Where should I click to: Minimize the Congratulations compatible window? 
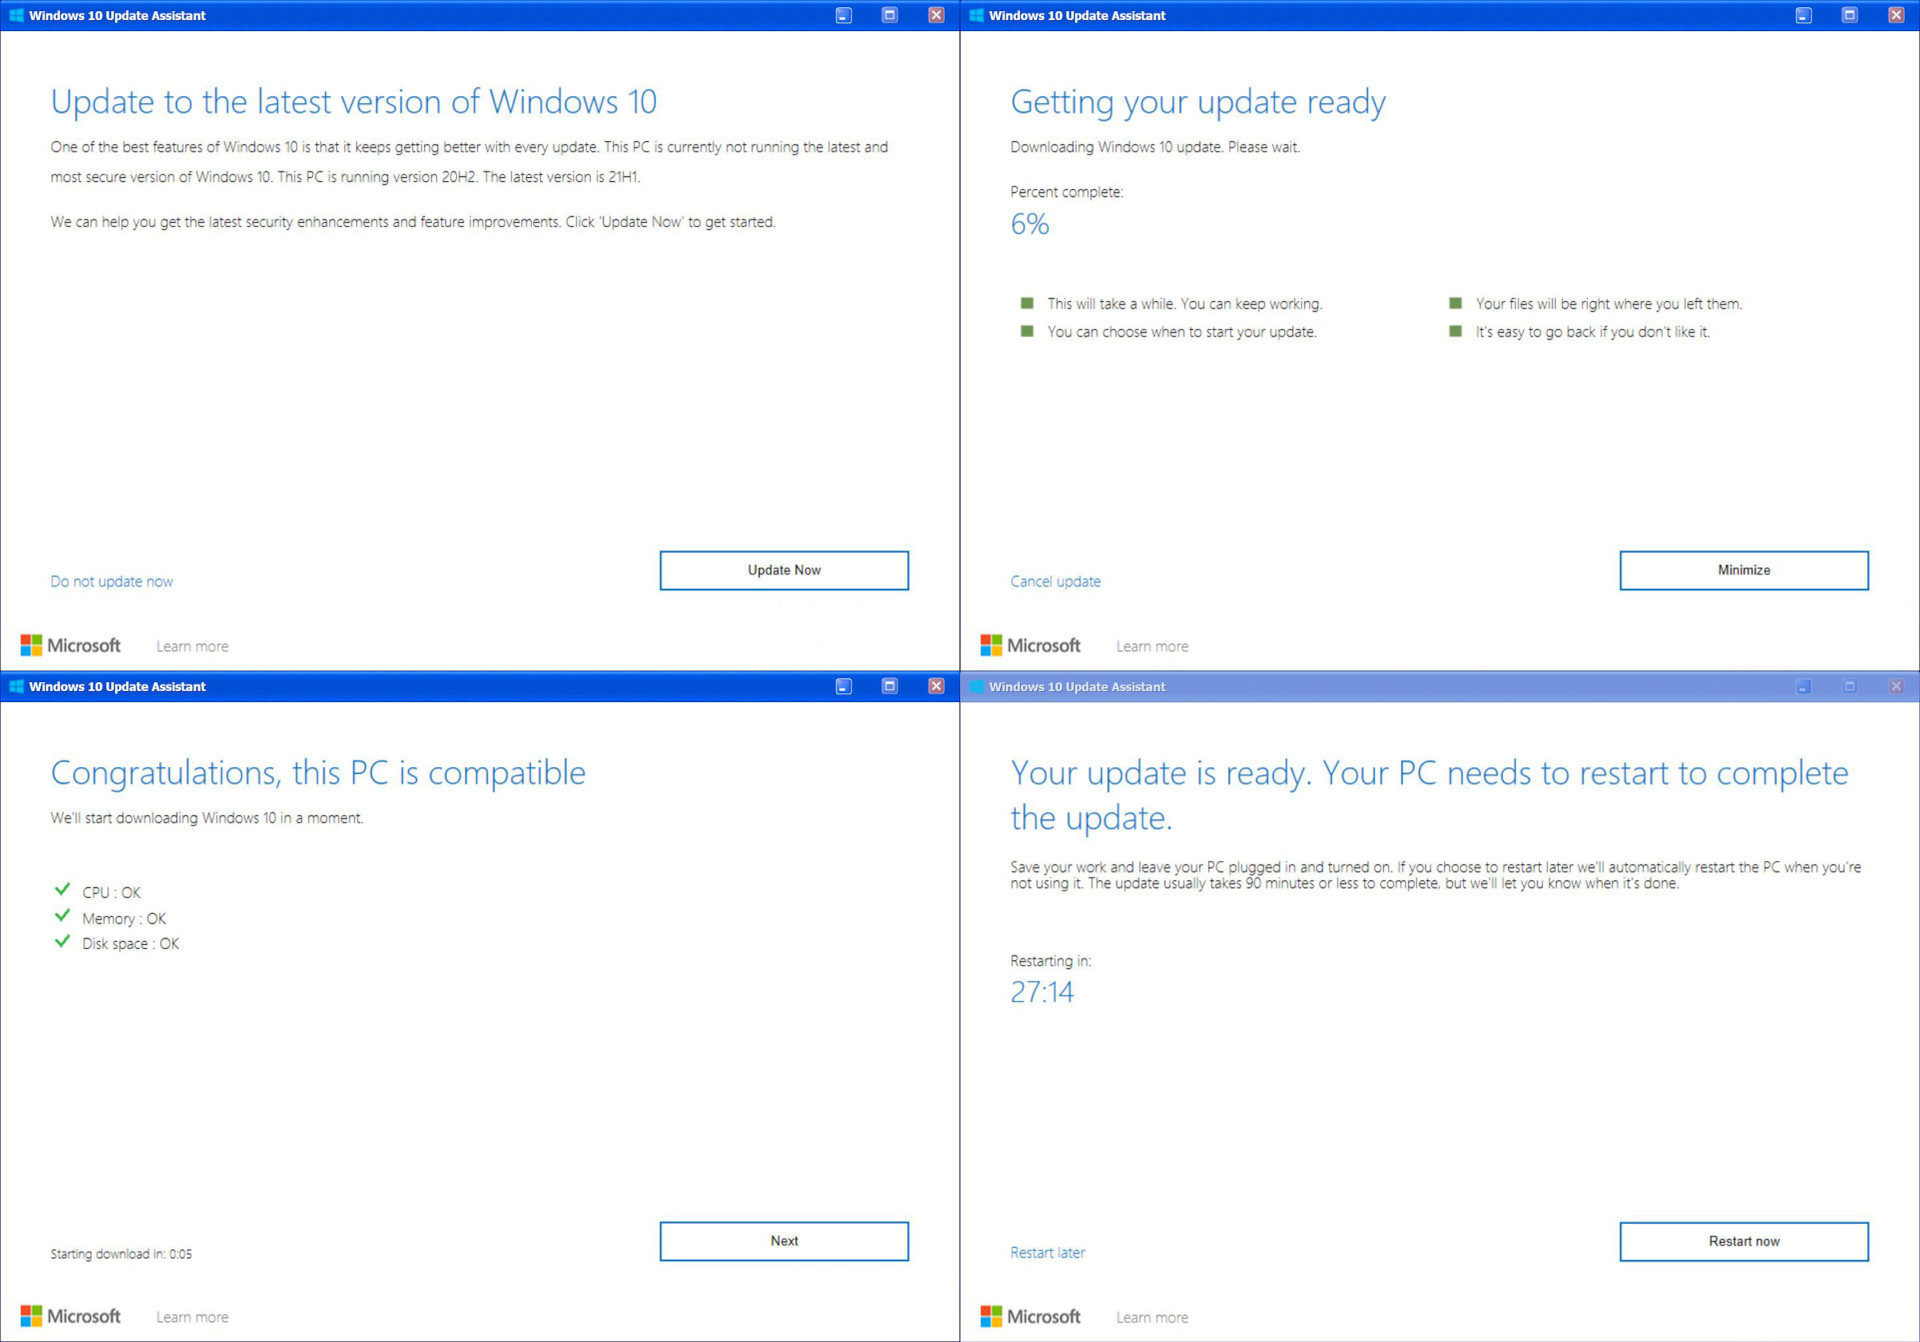point(844,686)
